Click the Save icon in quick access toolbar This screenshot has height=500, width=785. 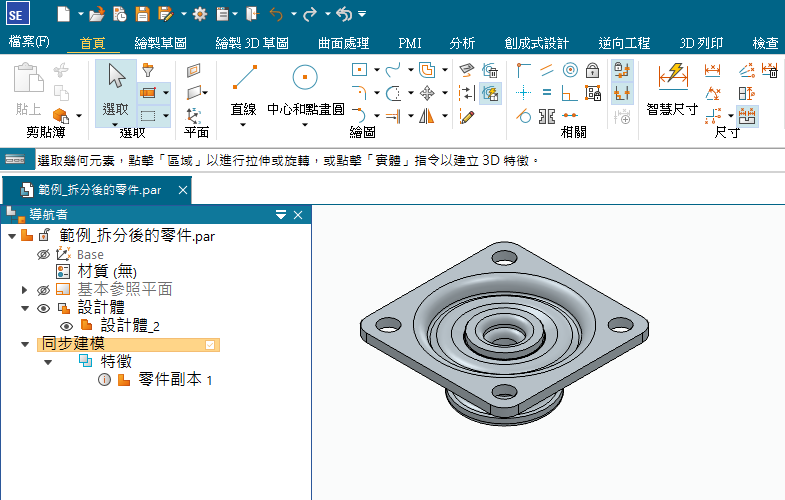142,14
